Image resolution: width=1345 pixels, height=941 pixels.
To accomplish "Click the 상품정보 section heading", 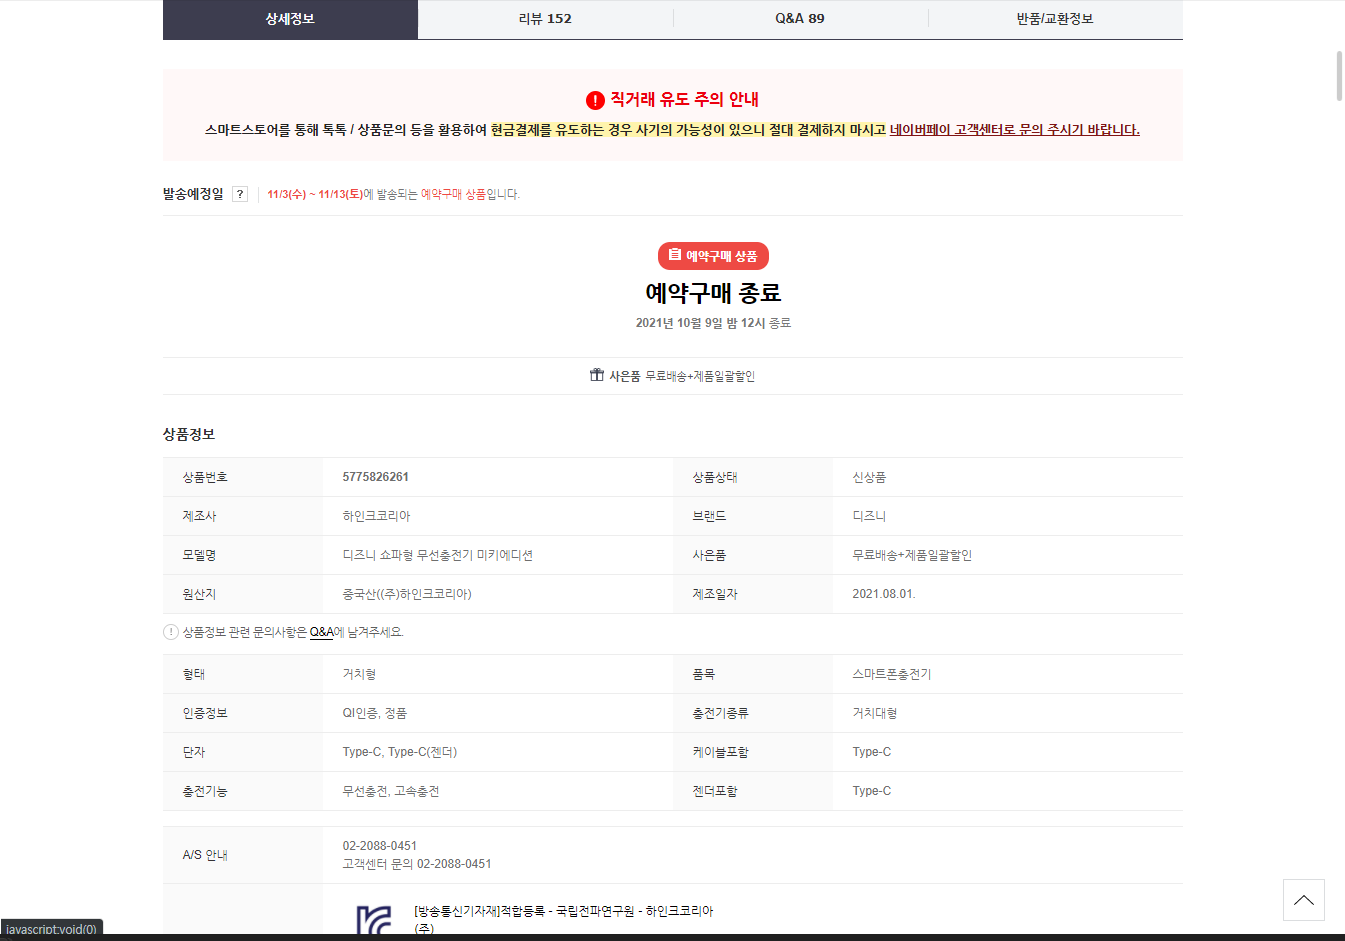I will tap(189, 434).
